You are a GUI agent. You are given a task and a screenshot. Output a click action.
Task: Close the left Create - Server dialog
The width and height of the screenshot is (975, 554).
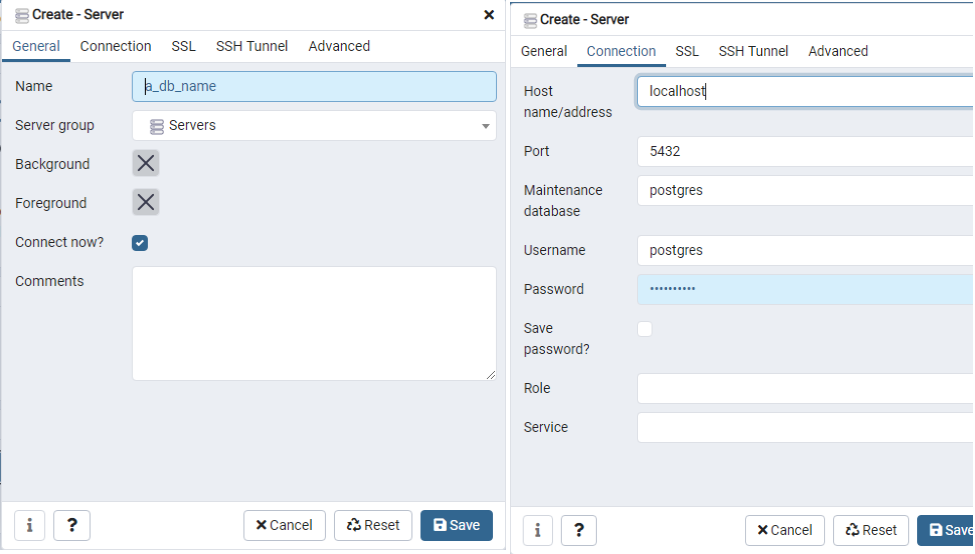pos(489,15)
